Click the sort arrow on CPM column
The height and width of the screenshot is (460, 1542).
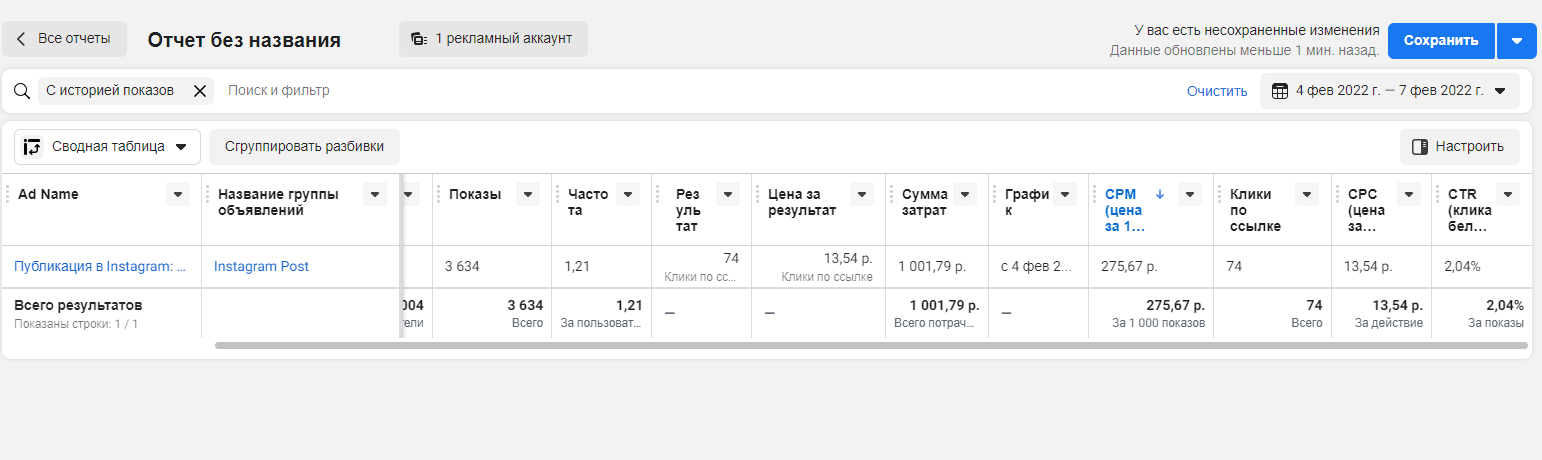[1160, 194]
